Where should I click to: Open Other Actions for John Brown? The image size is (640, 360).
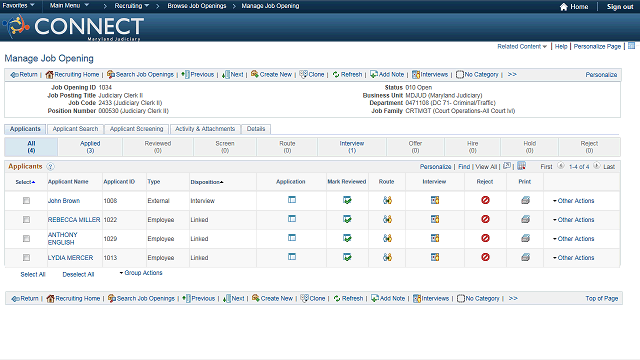click(573, 200)
